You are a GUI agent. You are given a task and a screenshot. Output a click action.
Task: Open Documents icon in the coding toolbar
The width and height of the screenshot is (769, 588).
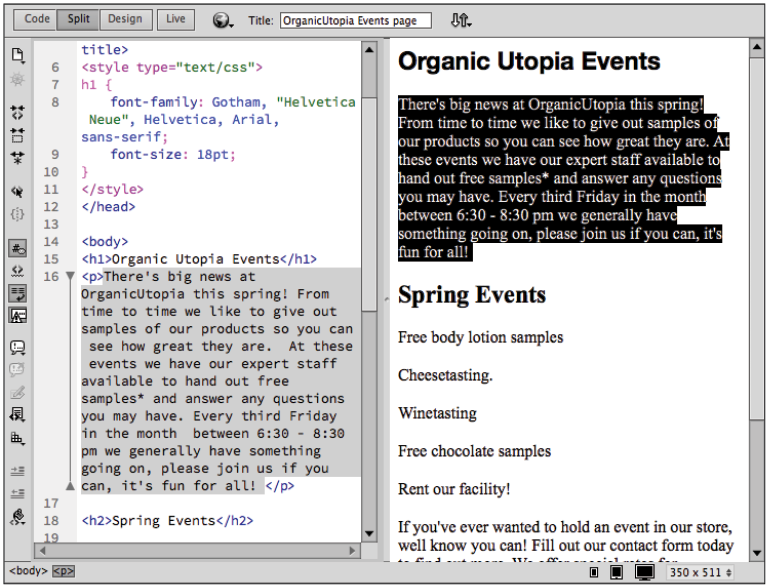[17, 55]
